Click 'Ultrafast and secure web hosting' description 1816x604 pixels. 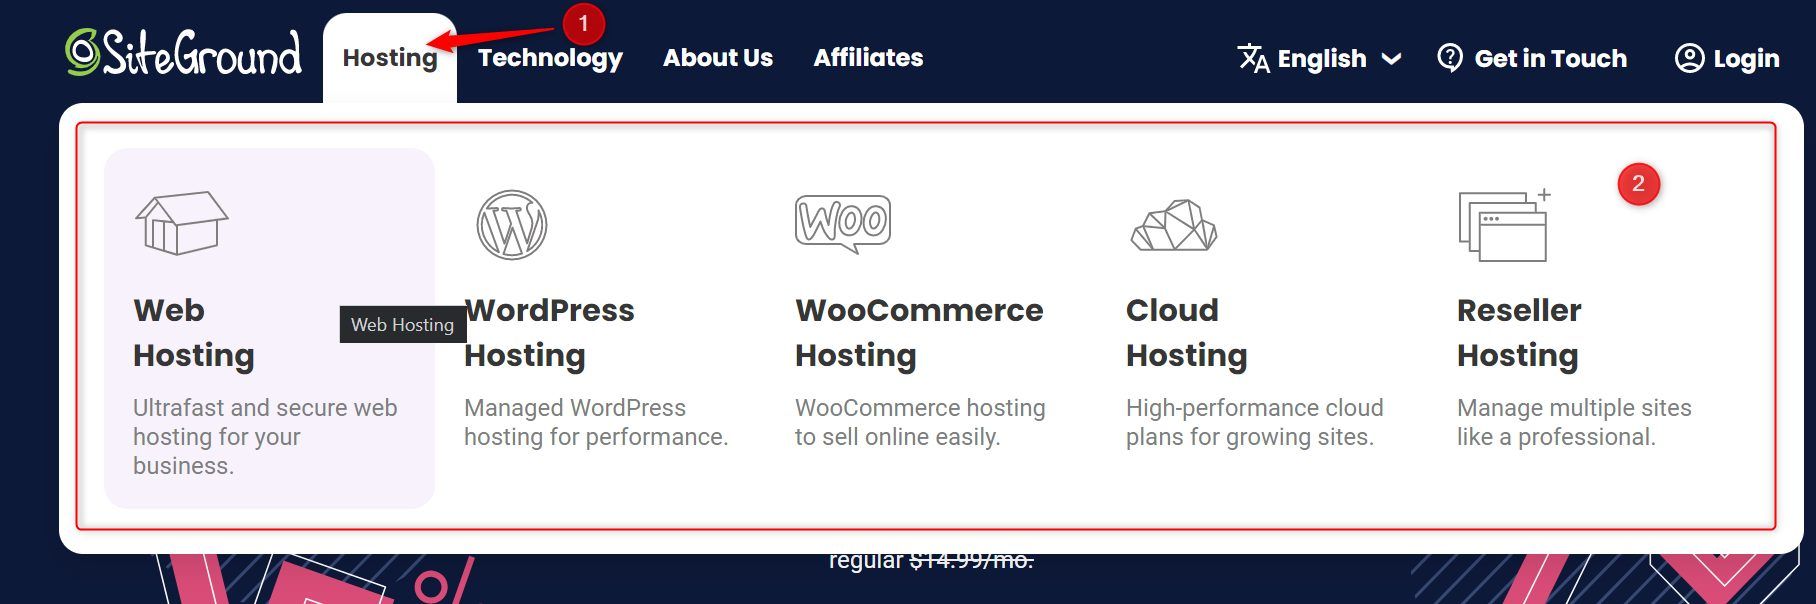point(265,437)
